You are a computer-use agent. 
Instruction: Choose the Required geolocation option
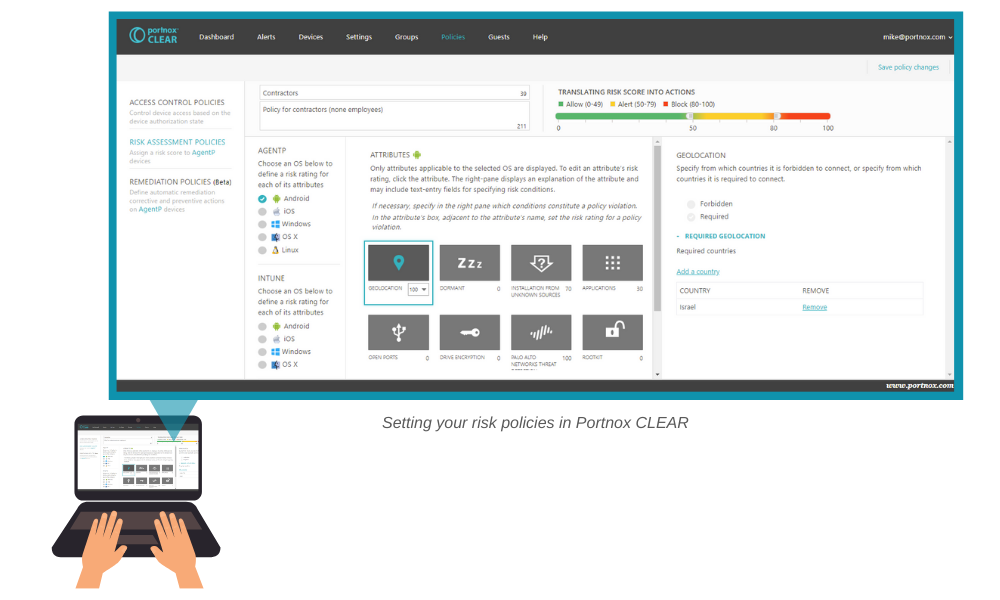[x=691, y=217]
